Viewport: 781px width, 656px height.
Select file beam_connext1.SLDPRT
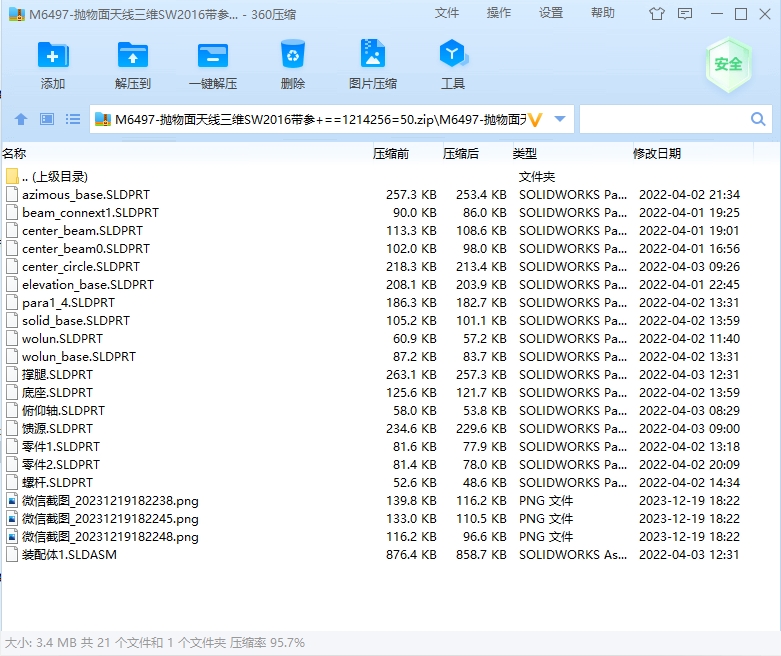point(90,213)
